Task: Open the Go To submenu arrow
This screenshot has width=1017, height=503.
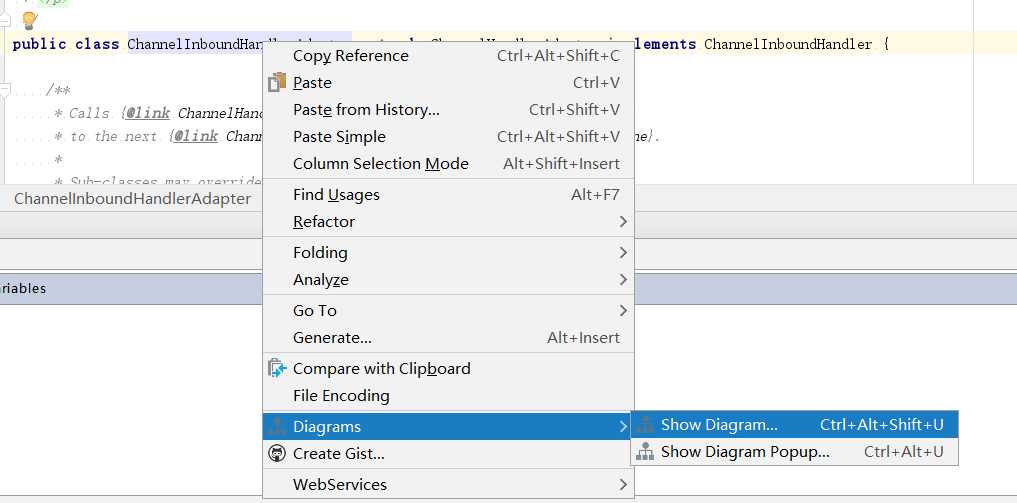Action: coord(623,310)
